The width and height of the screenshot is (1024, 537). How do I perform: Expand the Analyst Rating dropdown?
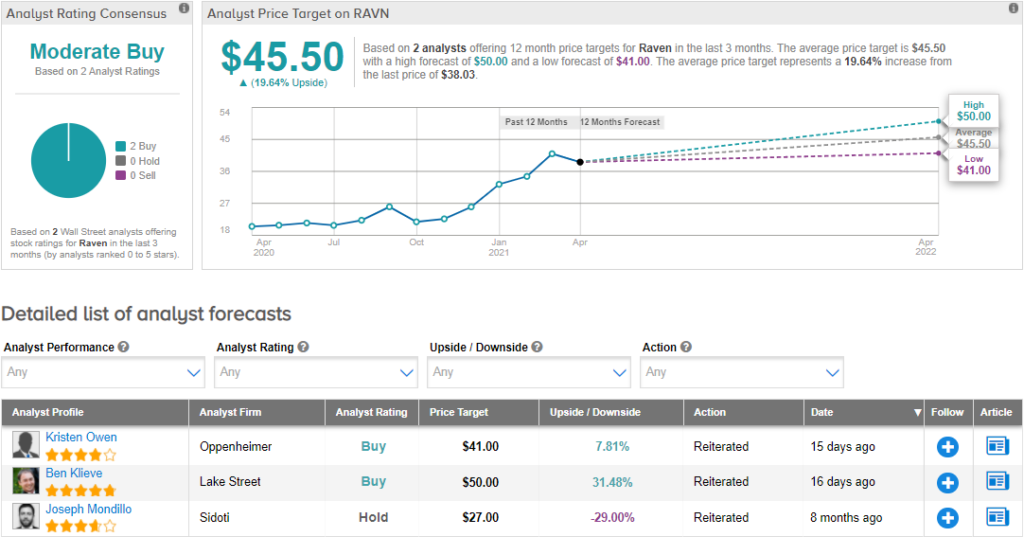click(316, 372)
